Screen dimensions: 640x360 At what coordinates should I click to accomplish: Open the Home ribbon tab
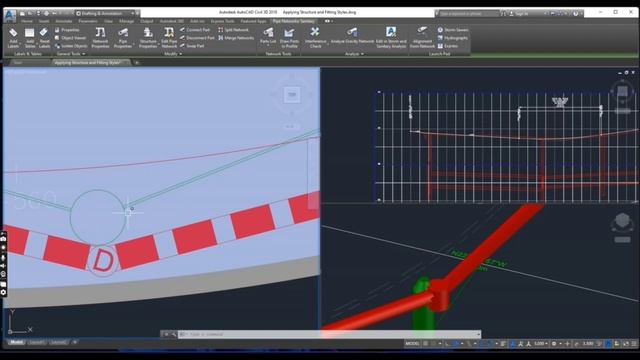pos(27,21)
